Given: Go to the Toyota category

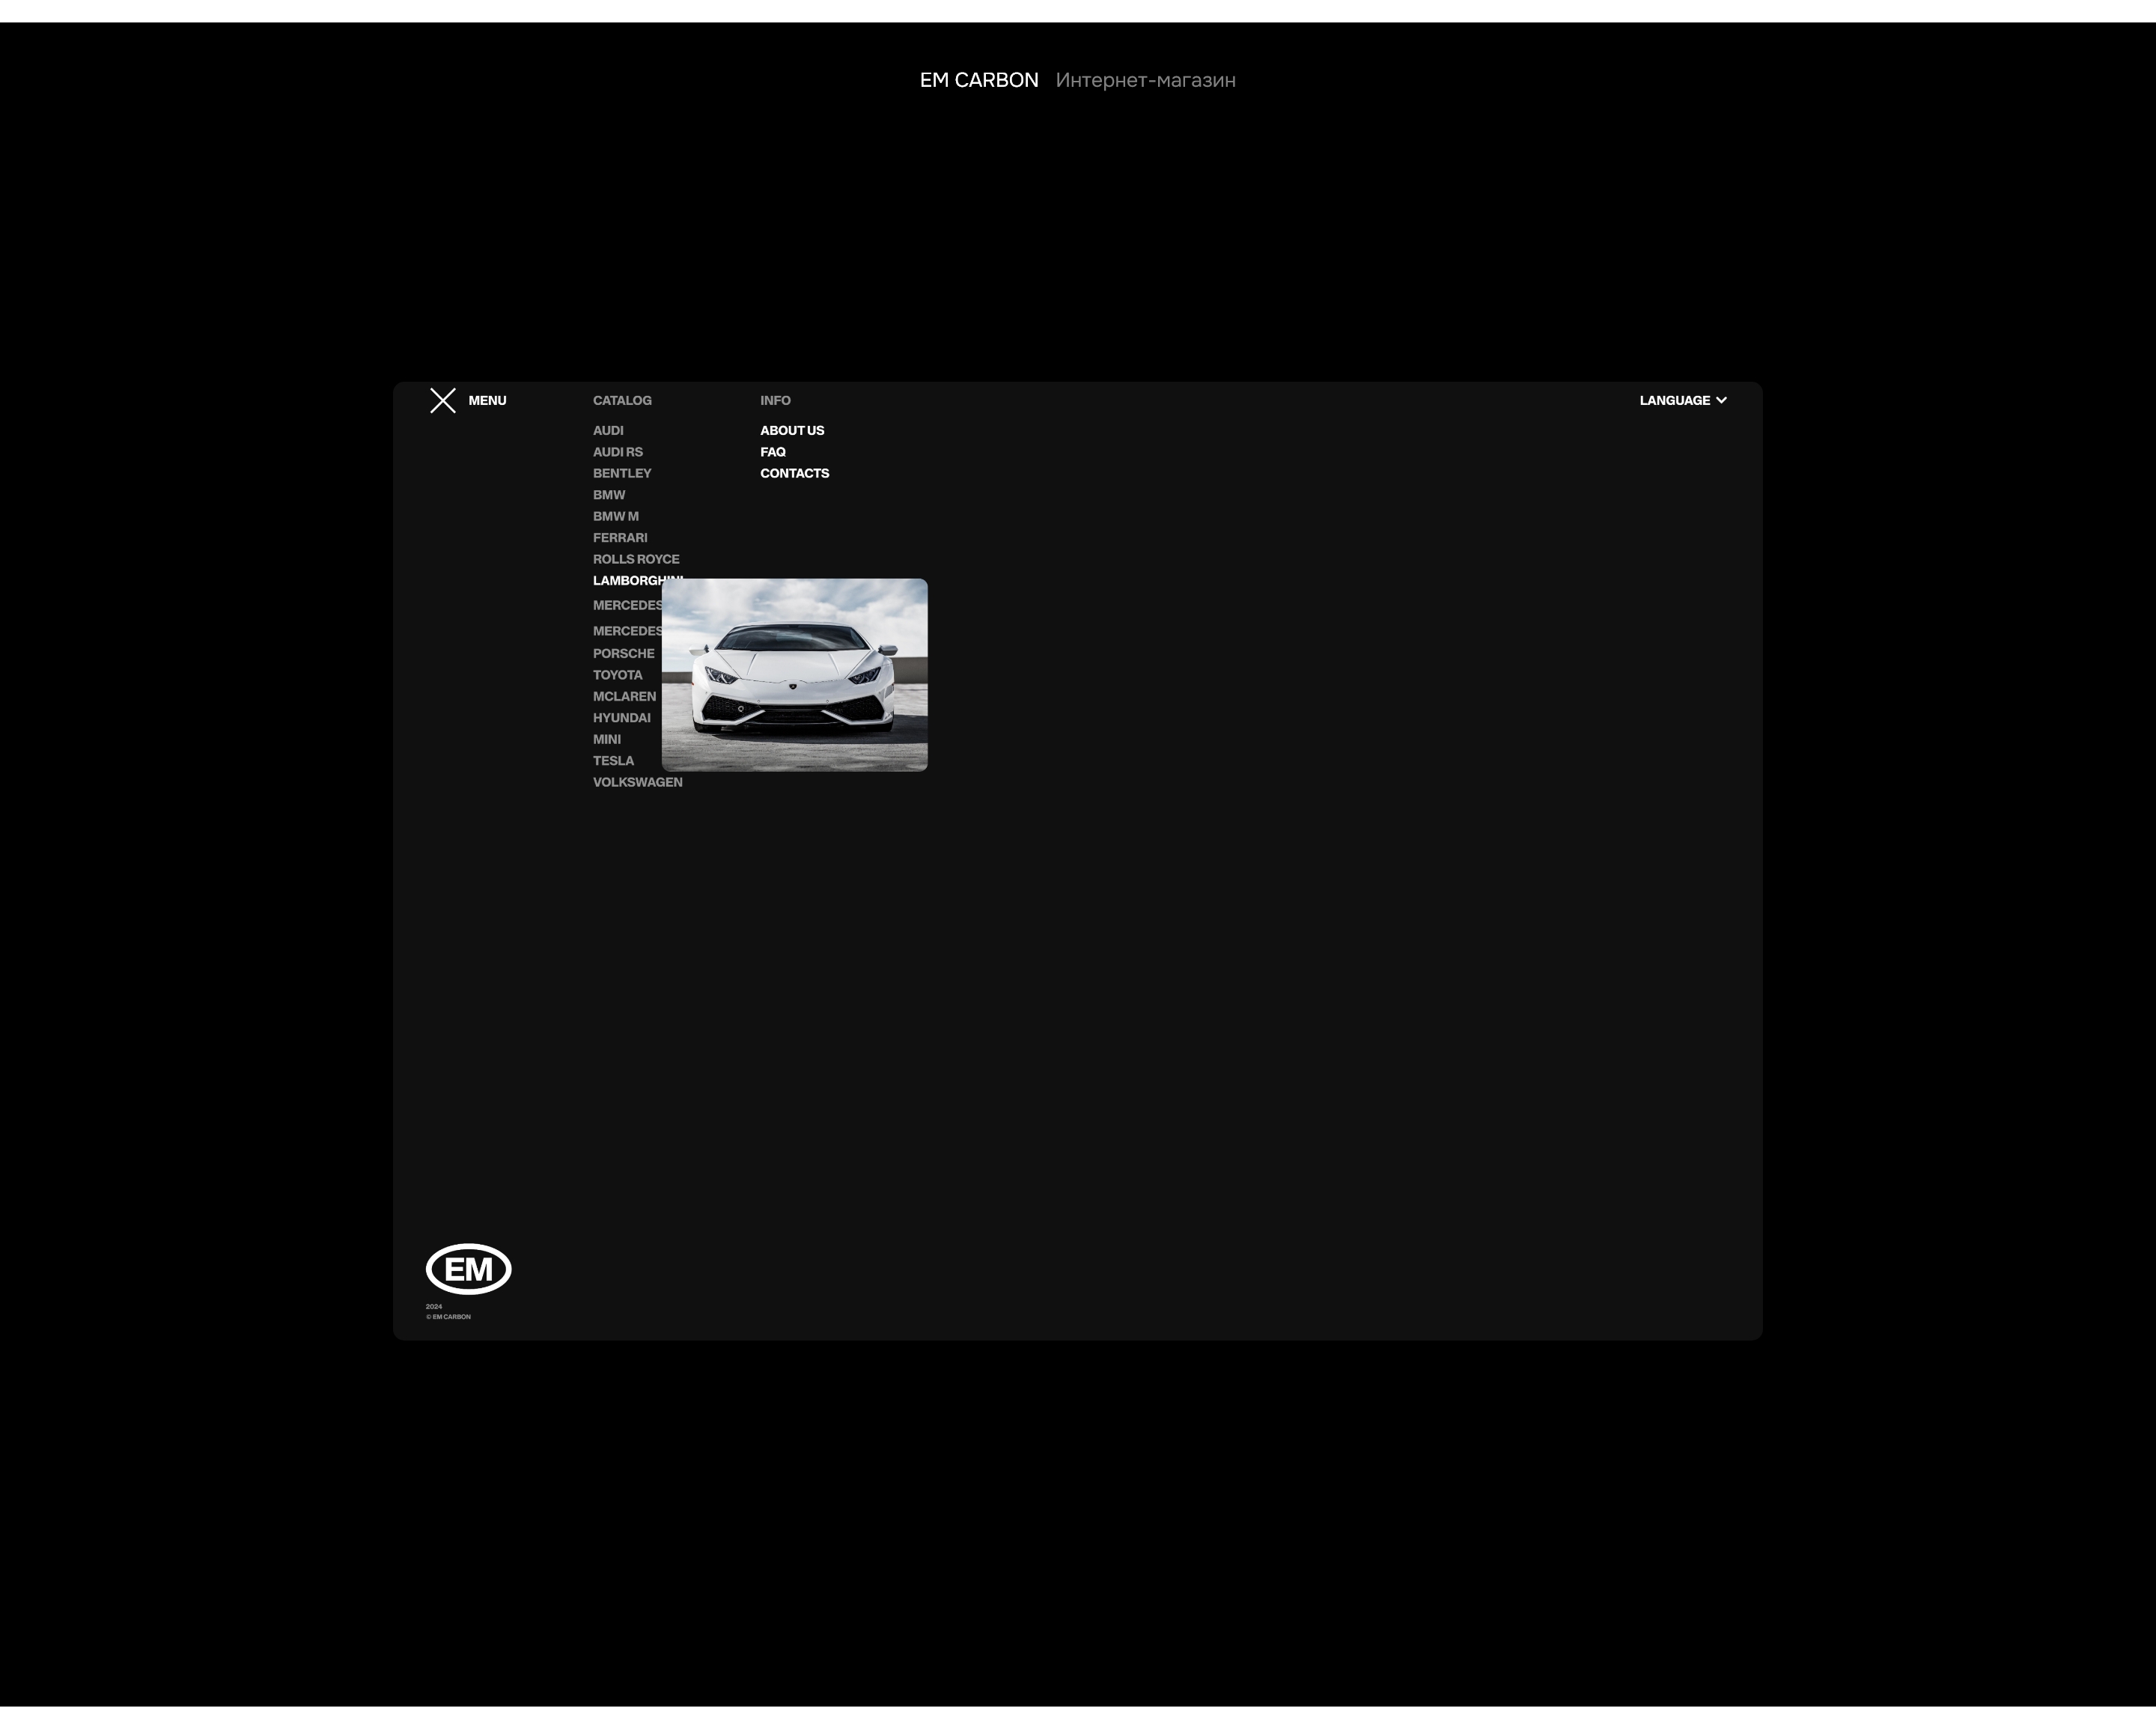Looking at the screenshot, I should pyautogui.click(x=617, y=675).
